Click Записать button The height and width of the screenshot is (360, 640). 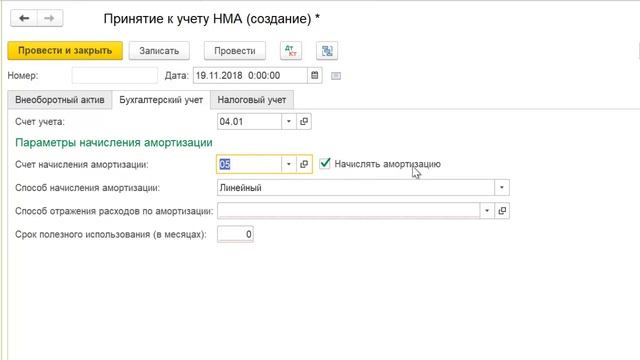point(159,51)
